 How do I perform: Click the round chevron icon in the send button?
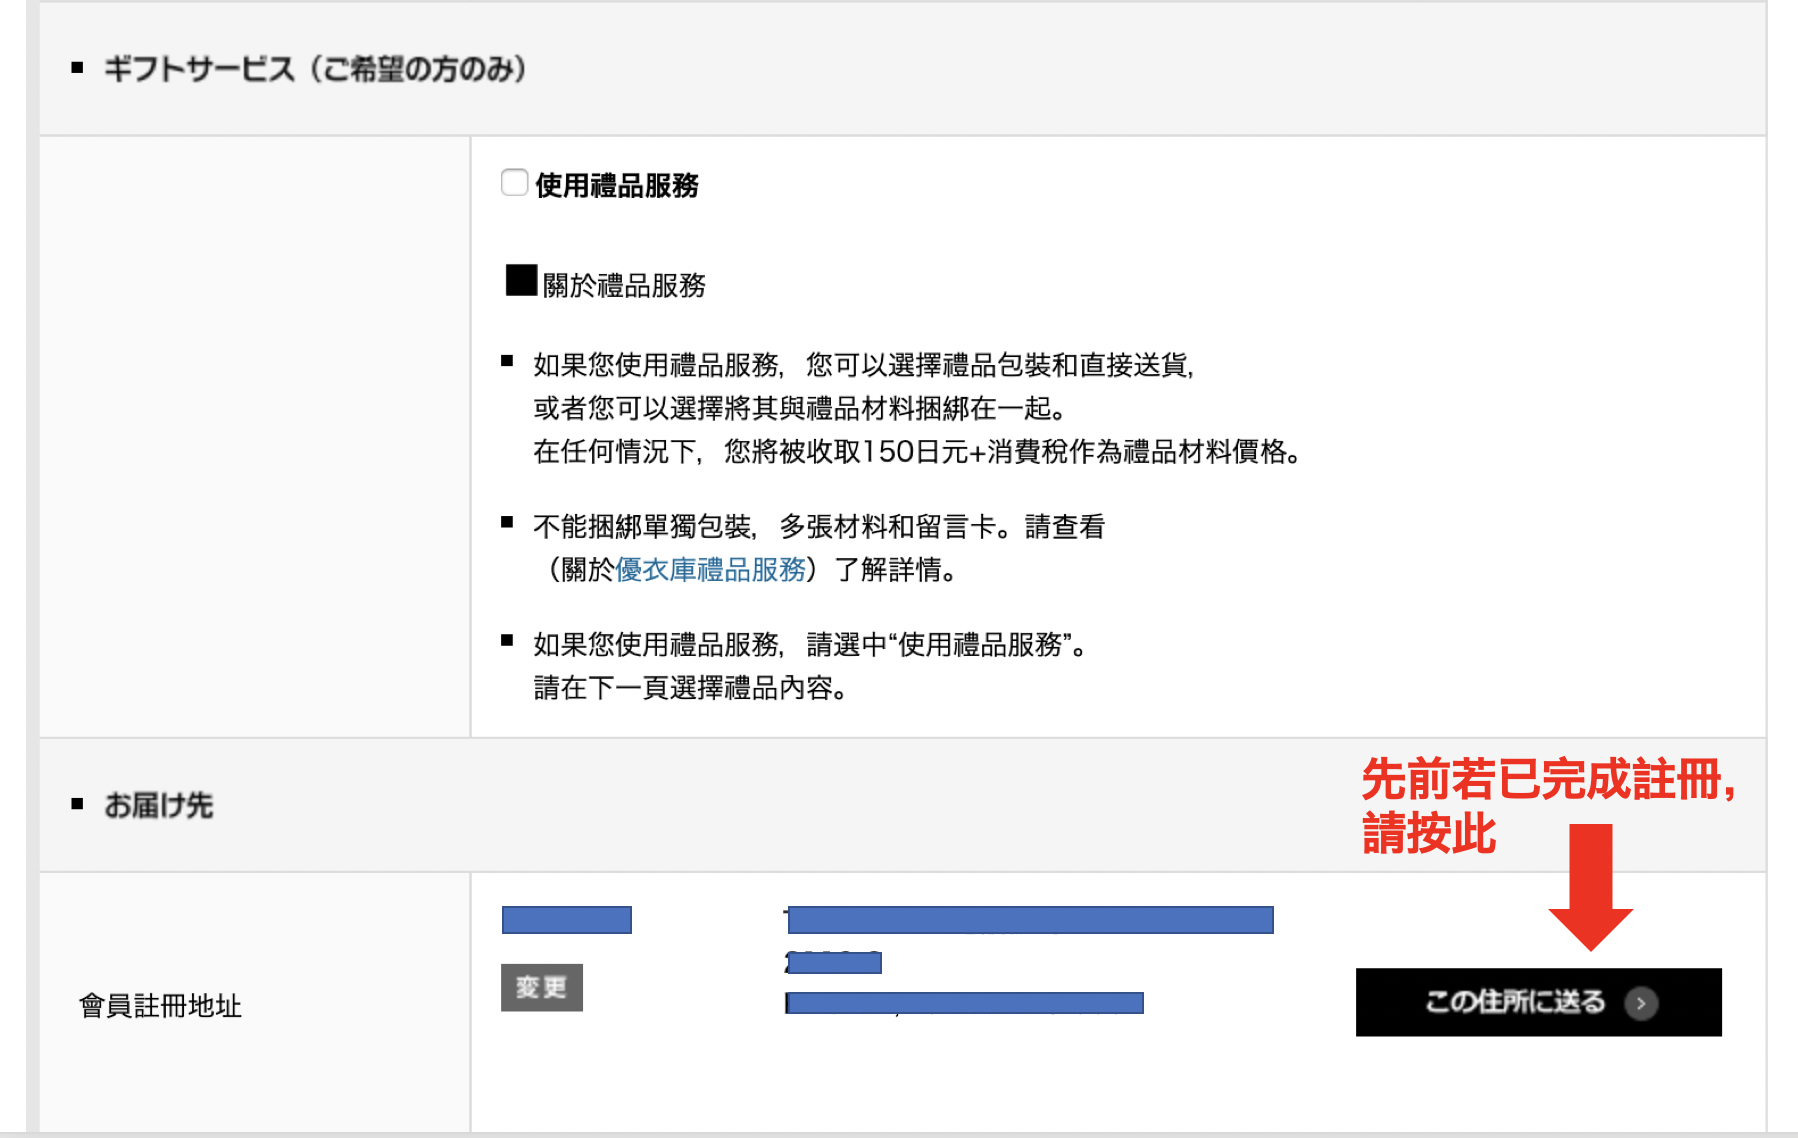point(1640,1003)
